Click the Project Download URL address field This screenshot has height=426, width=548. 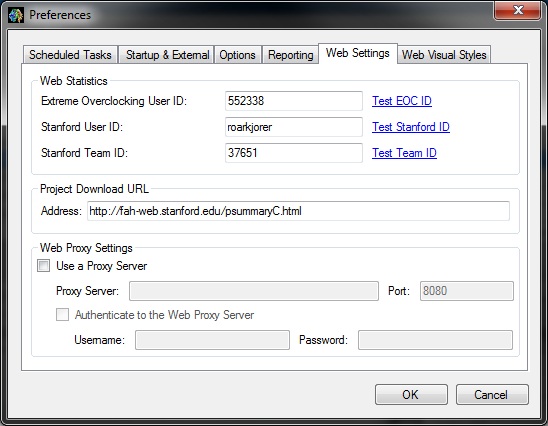[x=298, y=211]
